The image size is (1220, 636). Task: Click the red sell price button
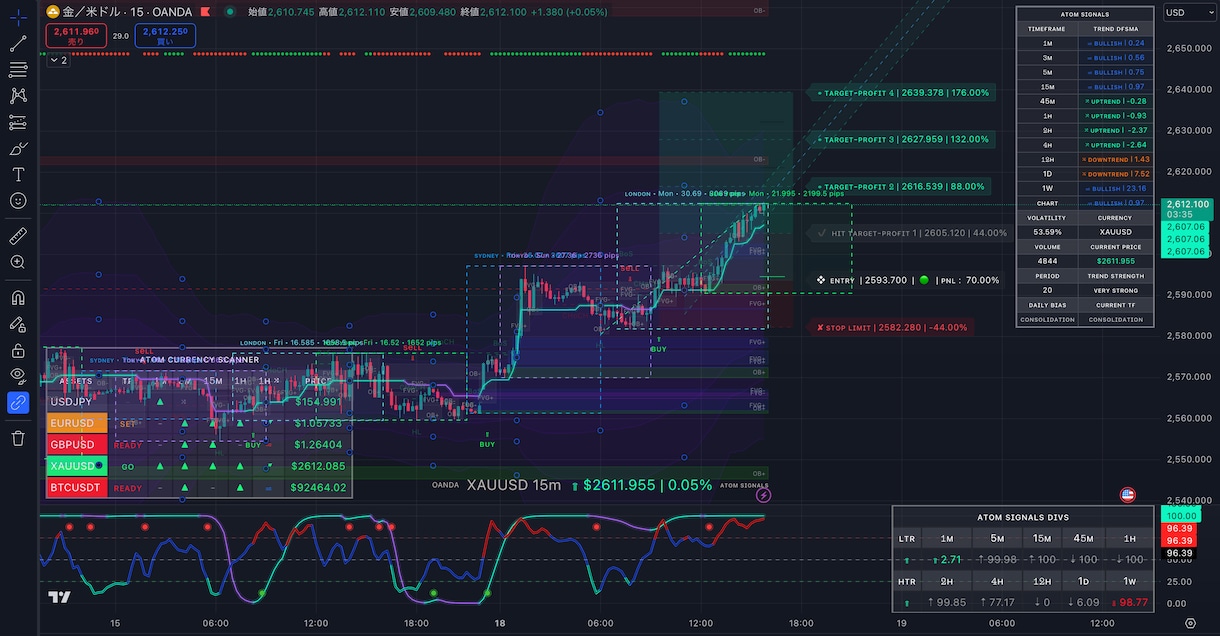pos(76,36)
